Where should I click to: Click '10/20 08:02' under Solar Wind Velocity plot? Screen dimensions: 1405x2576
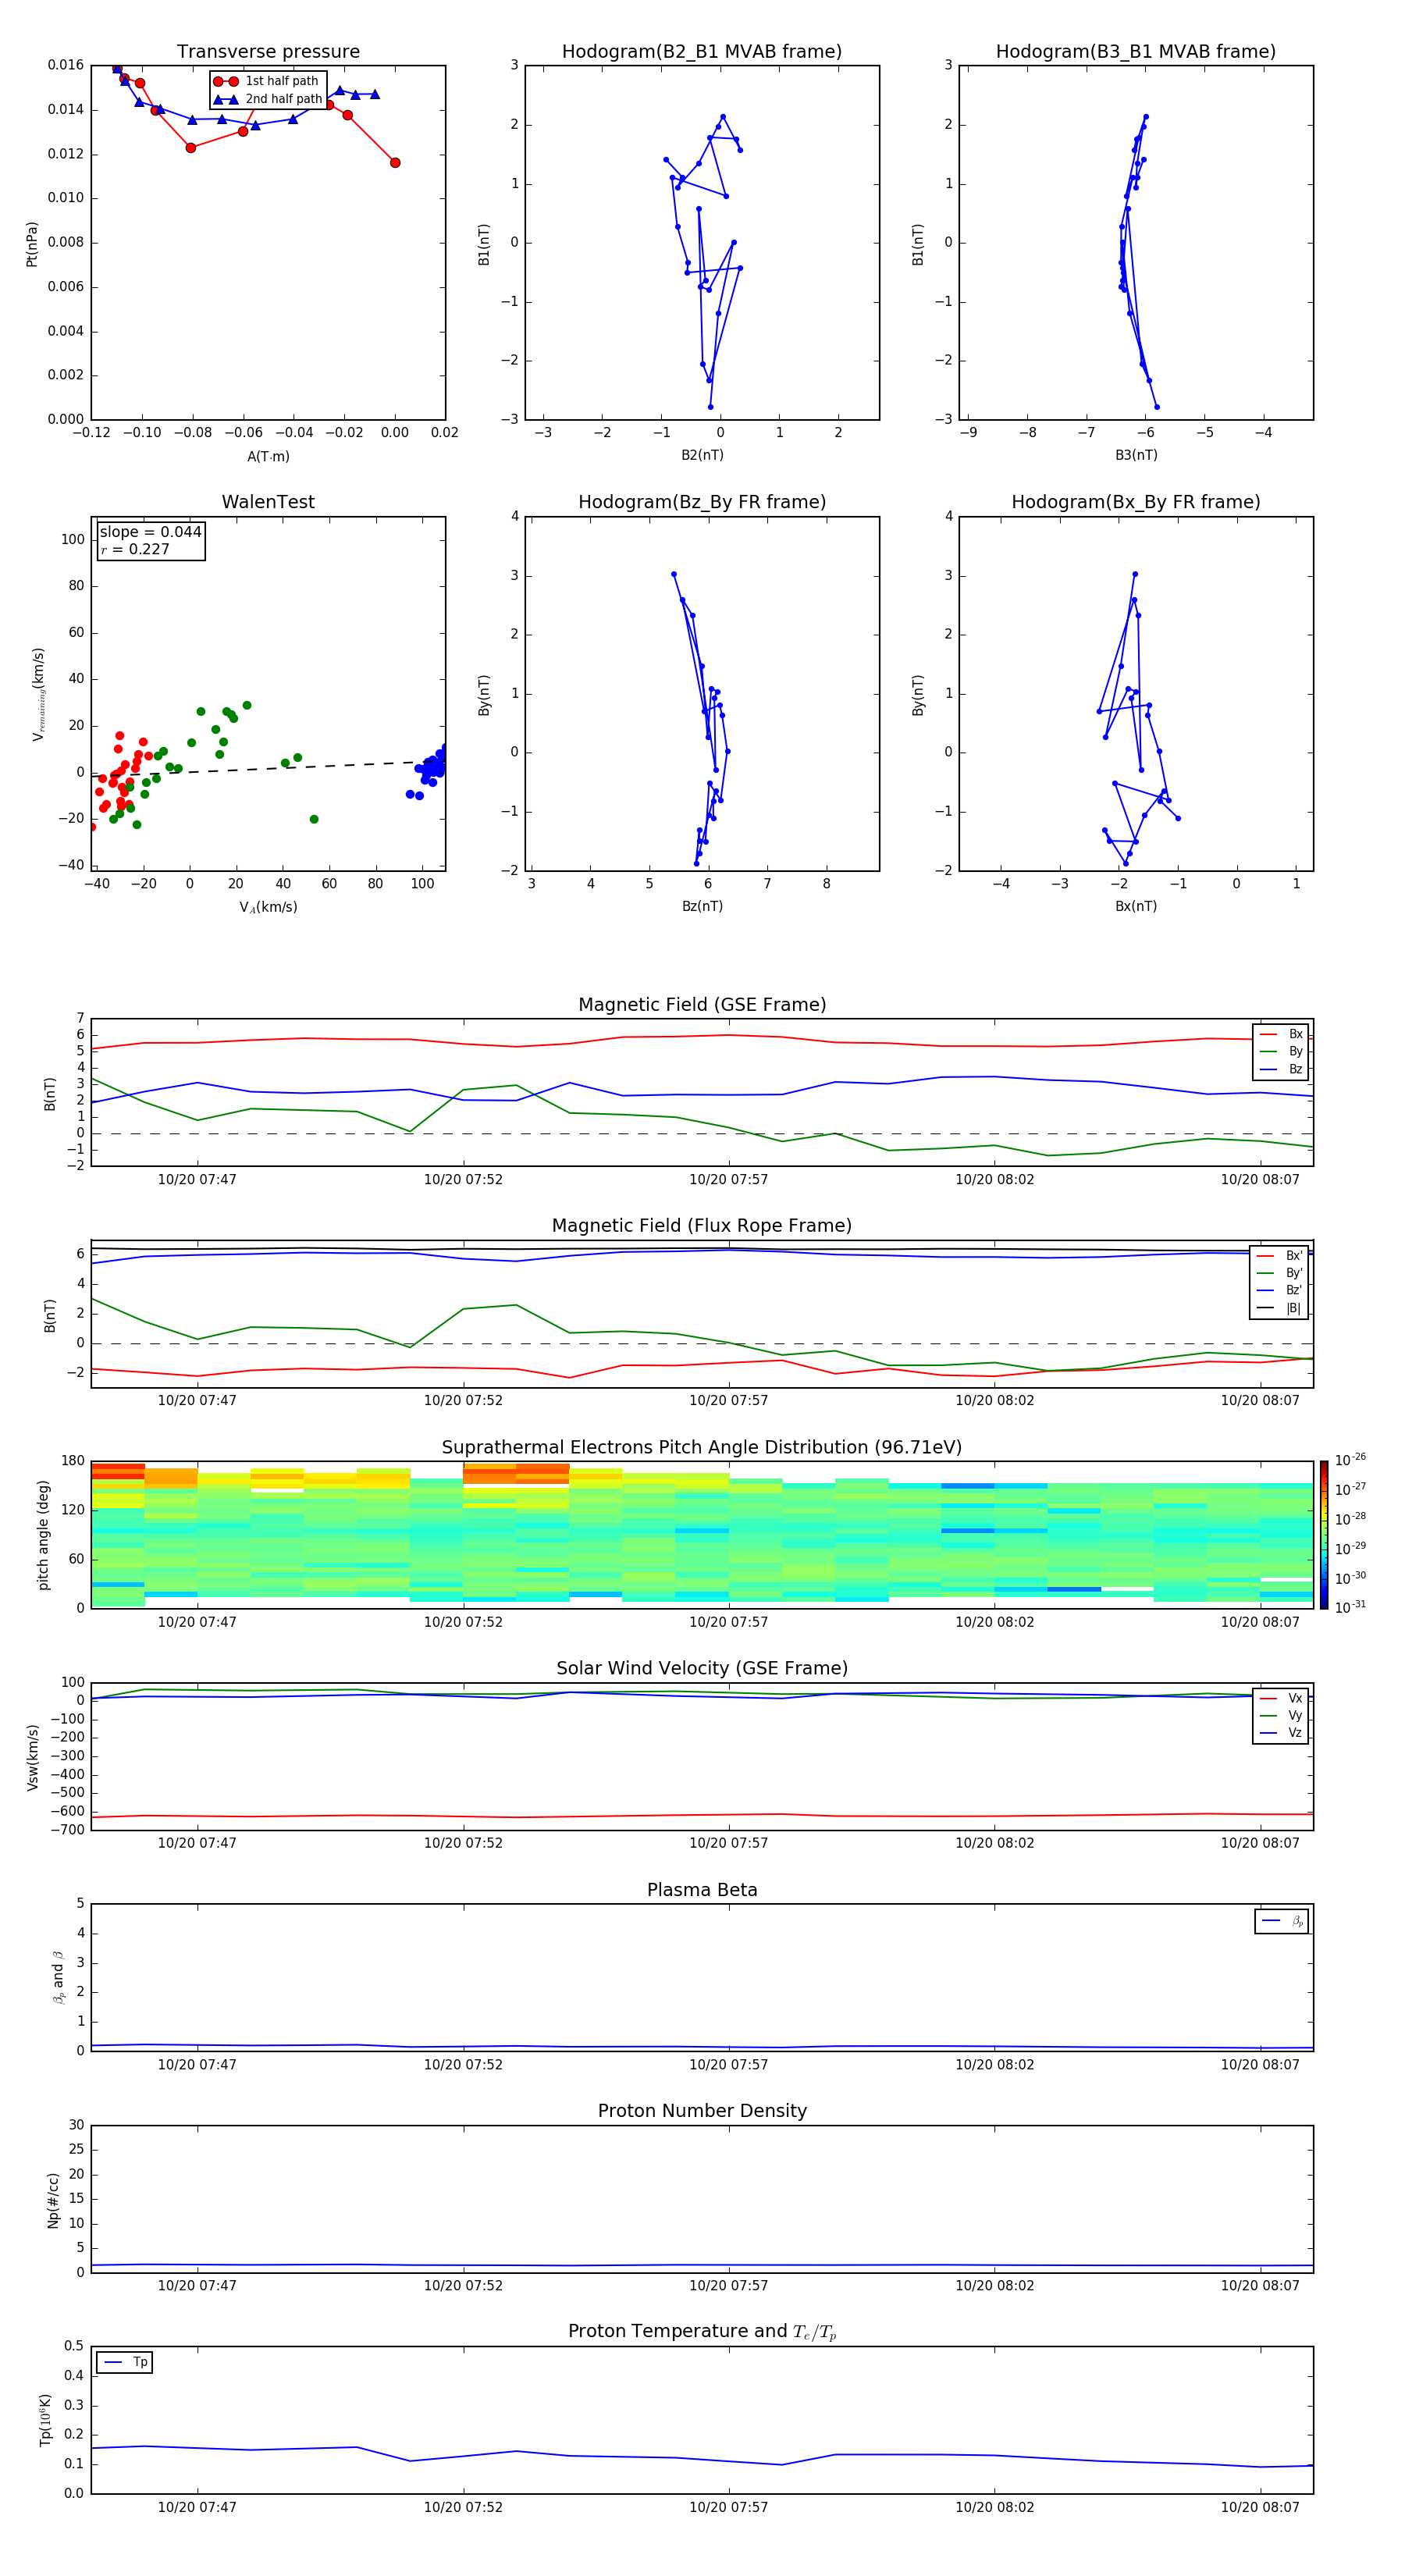click(994, 1843)
